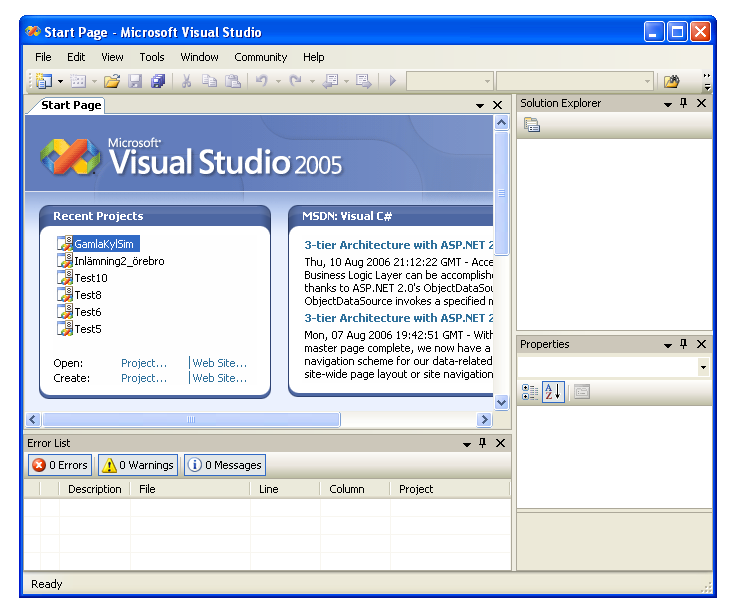The image size is (733, 616).
Task: Open the File menu
Action: [x=43, y=57]
